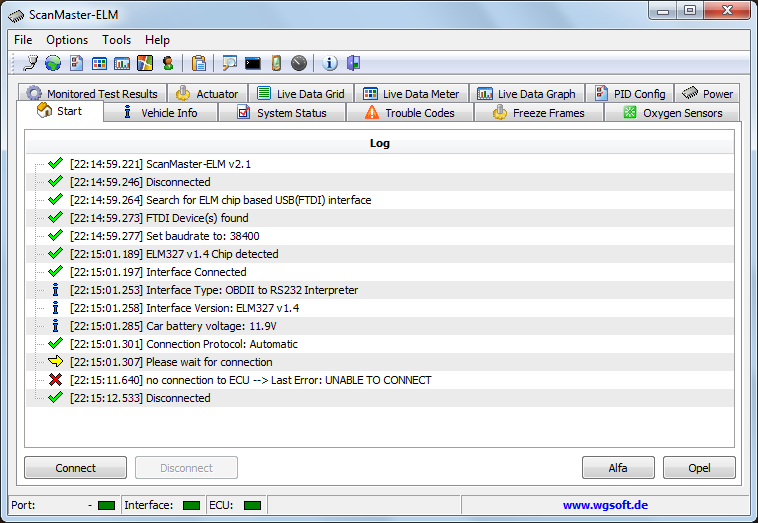The width and height of the screenshot is (758, 523).
Task: Open the System Status tab
Action: (282, 113)
